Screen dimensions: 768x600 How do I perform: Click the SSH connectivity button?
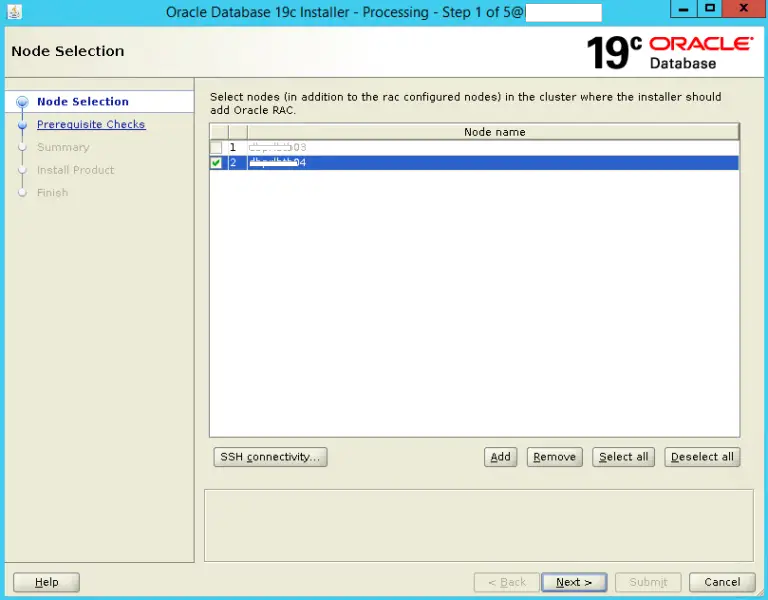pos(270,457)
